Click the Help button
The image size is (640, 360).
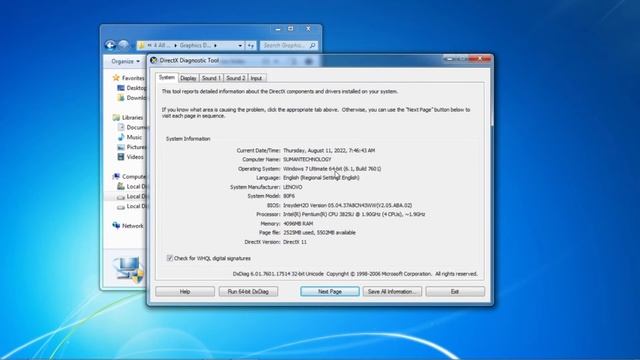185,291
